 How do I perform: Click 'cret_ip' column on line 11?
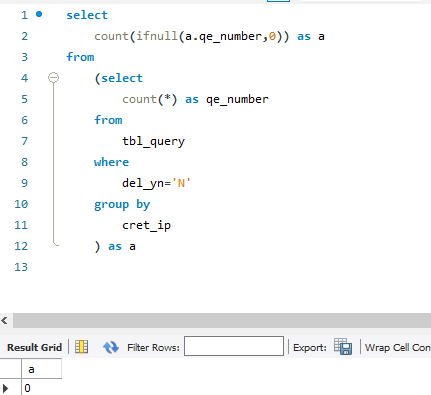[146, 225]
